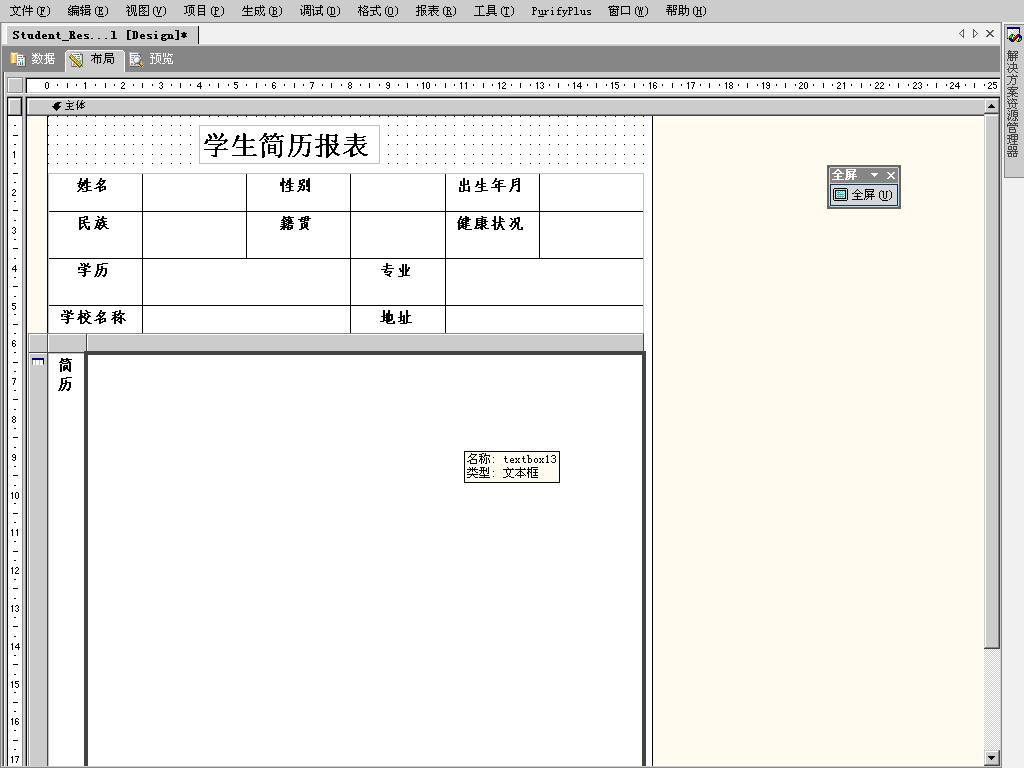Click the 布局 tab ruler icon
Screen dimensions: 1024x768
(76, 59)
